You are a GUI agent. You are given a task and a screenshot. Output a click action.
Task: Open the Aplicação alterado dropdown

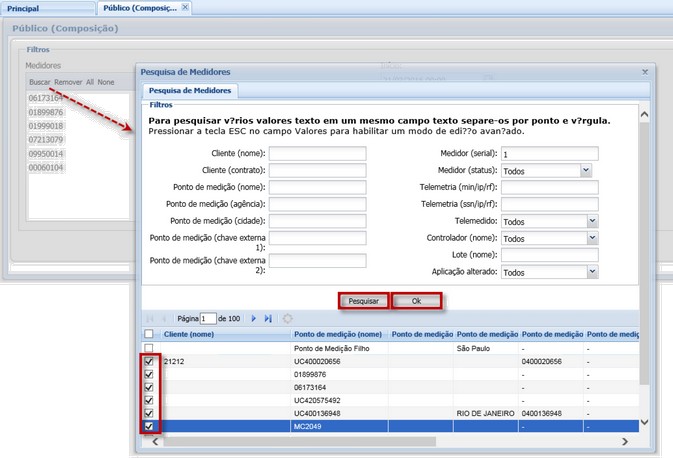coord(592,272)
